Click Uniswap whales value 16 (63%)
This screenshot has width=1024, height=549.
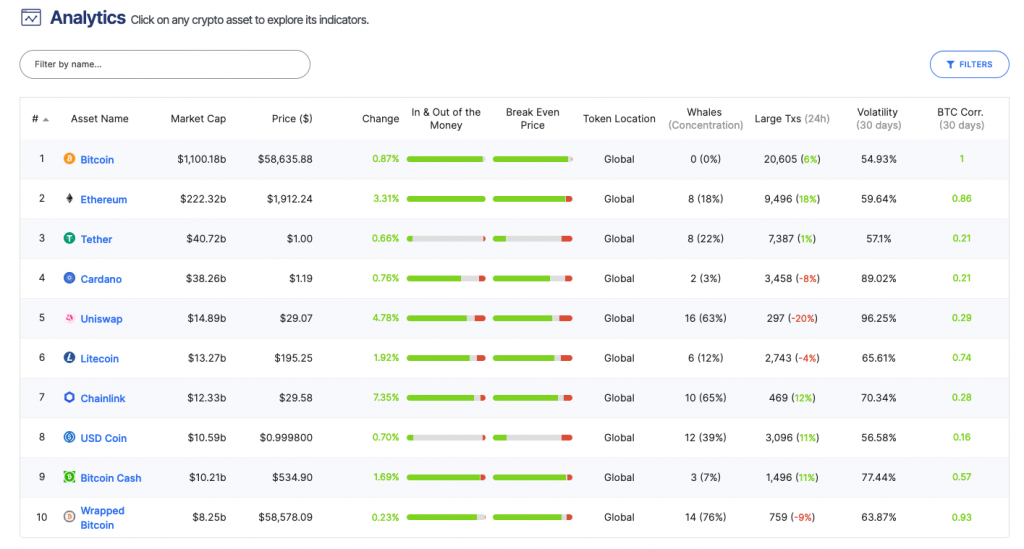(705, 319)
